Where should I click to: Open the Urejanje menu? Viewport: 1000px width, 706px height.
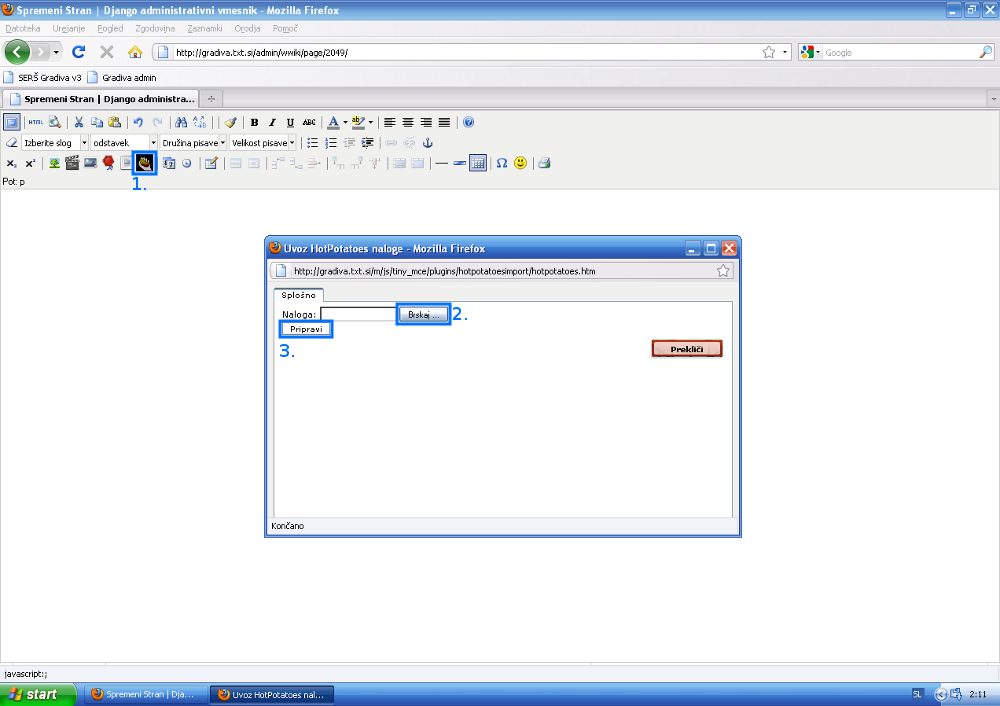click(x=69, y=29)
